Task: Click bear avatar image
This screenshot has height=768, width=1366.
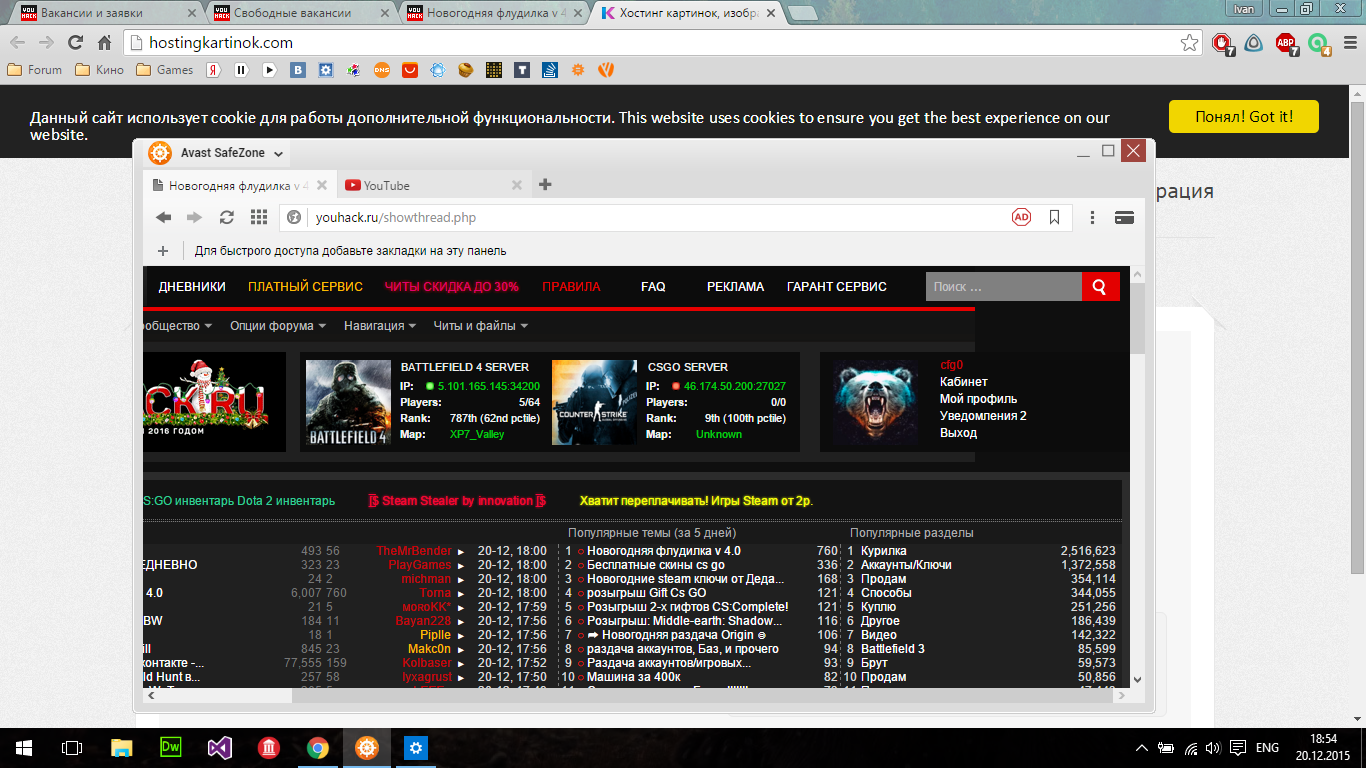Action: 875,402
